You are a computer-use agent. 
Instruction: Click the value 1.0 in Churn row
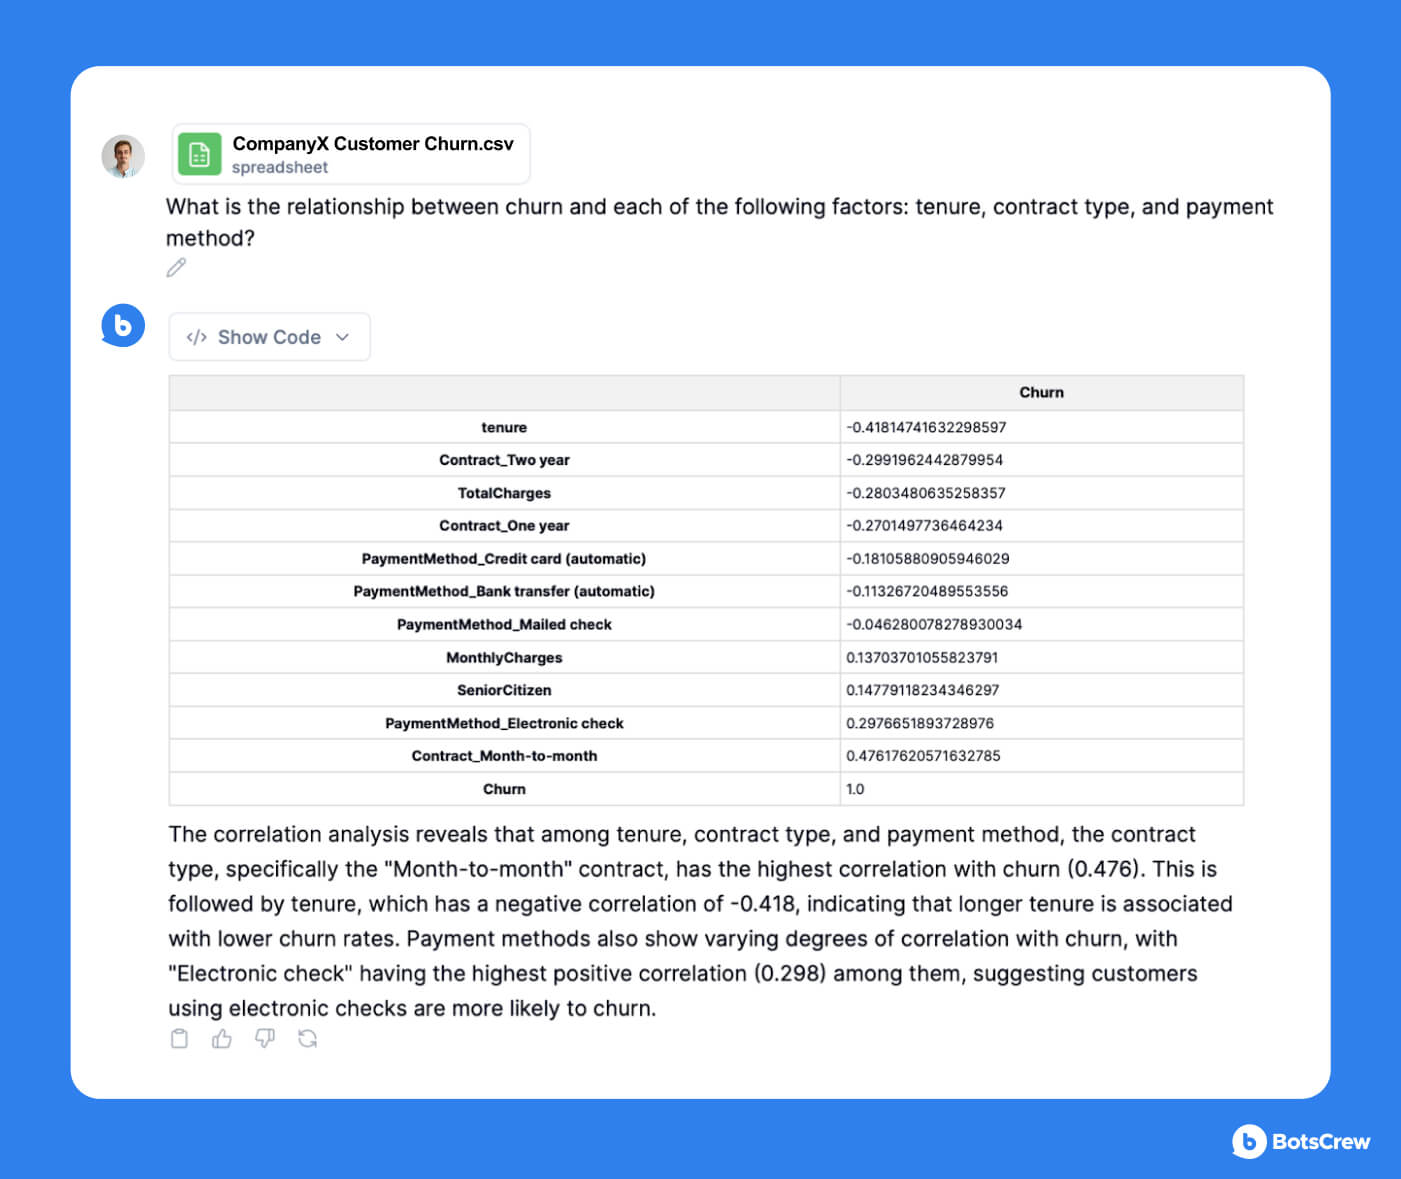855,789
